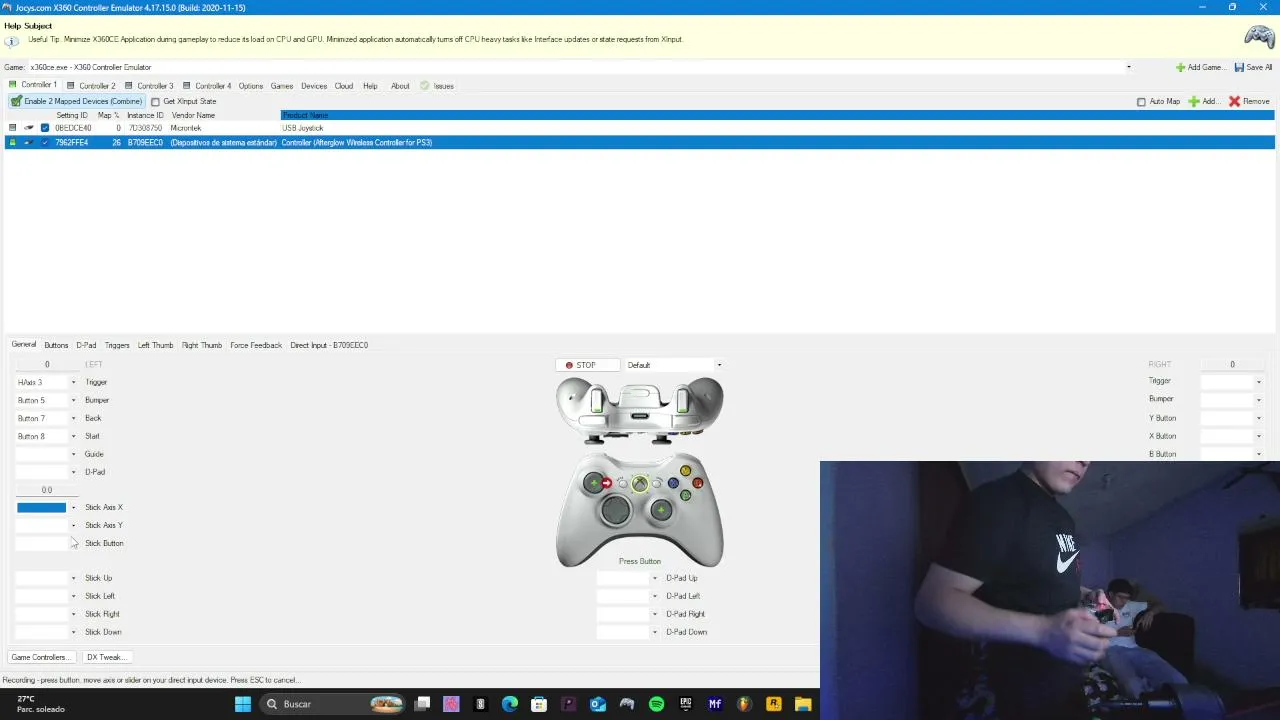
Task: Open Spotify from the taskbar
Action: click(656, 704)
